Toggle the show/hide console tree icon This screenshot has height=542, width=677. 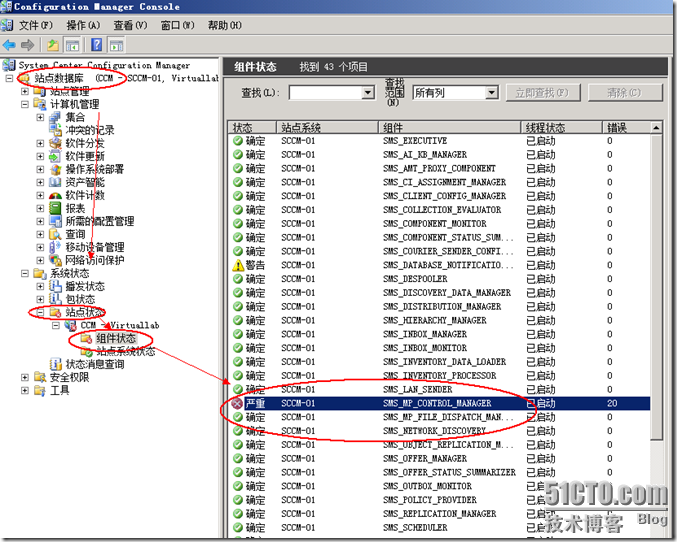73,45
